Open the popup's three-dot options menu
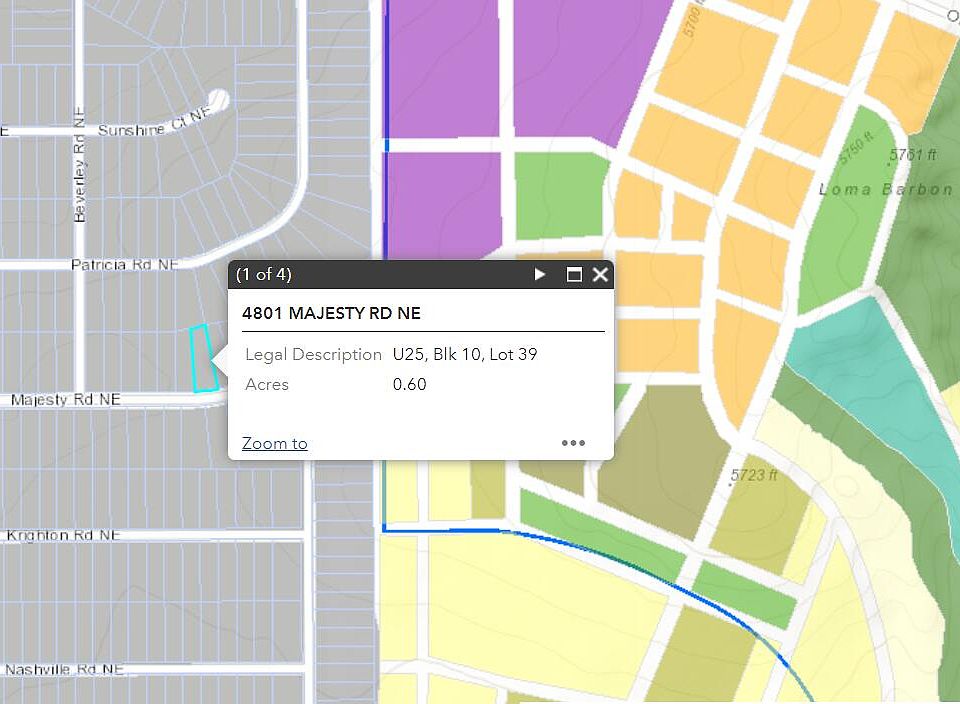The width and height of the screenshot is (960, 704). (573, 443)
